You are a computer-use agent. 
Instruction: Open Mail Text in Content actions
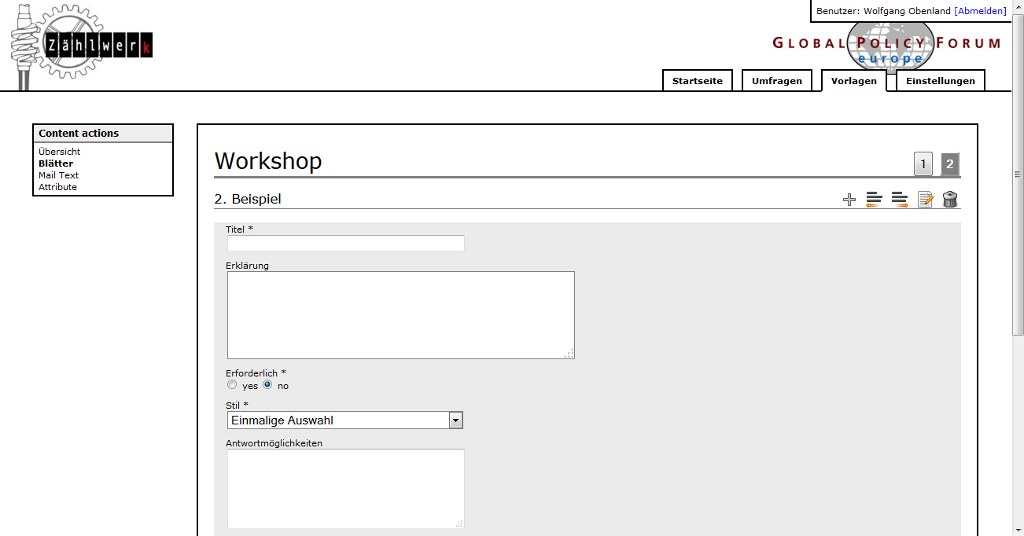tap(58, 175)
